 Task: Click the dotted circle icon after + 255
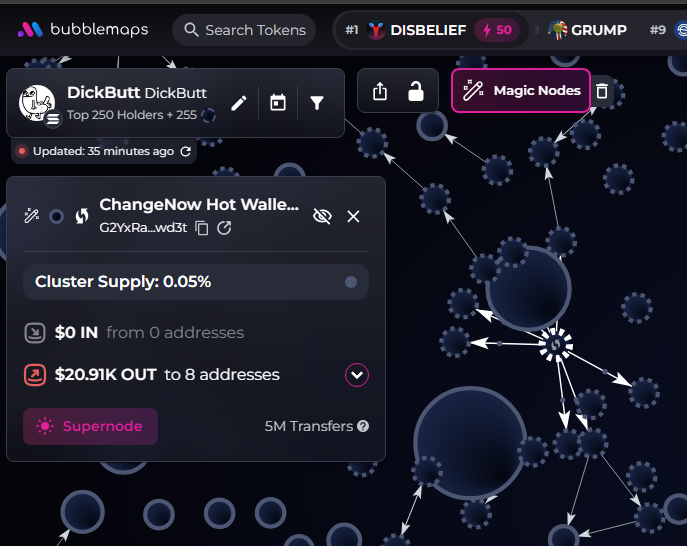click(208, 115)
